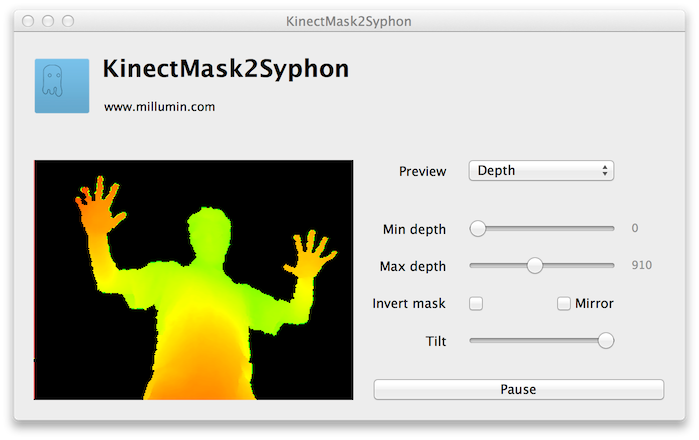
Task: Click the depth preview image
Action: pos(193,280)
